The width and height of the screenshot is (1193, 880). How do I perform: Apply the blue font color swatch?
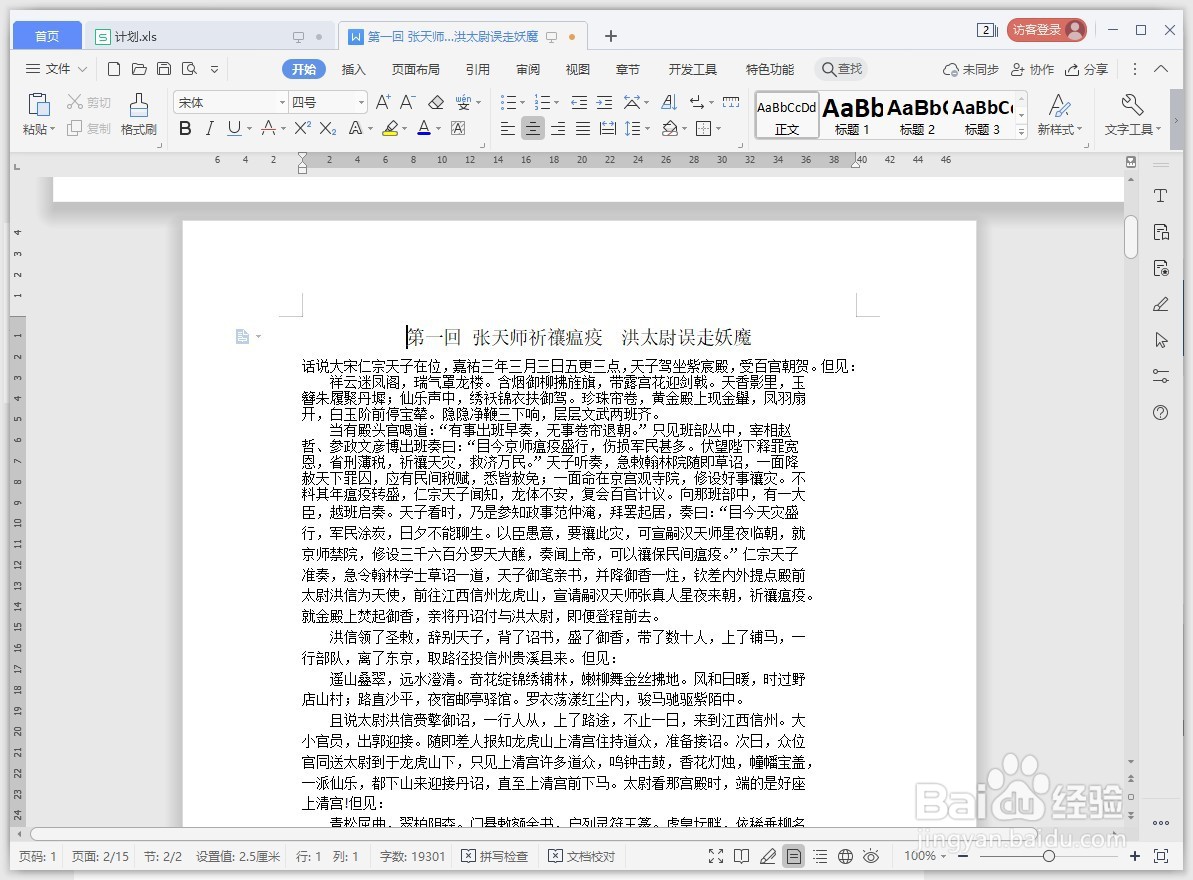tap(424, 129)
